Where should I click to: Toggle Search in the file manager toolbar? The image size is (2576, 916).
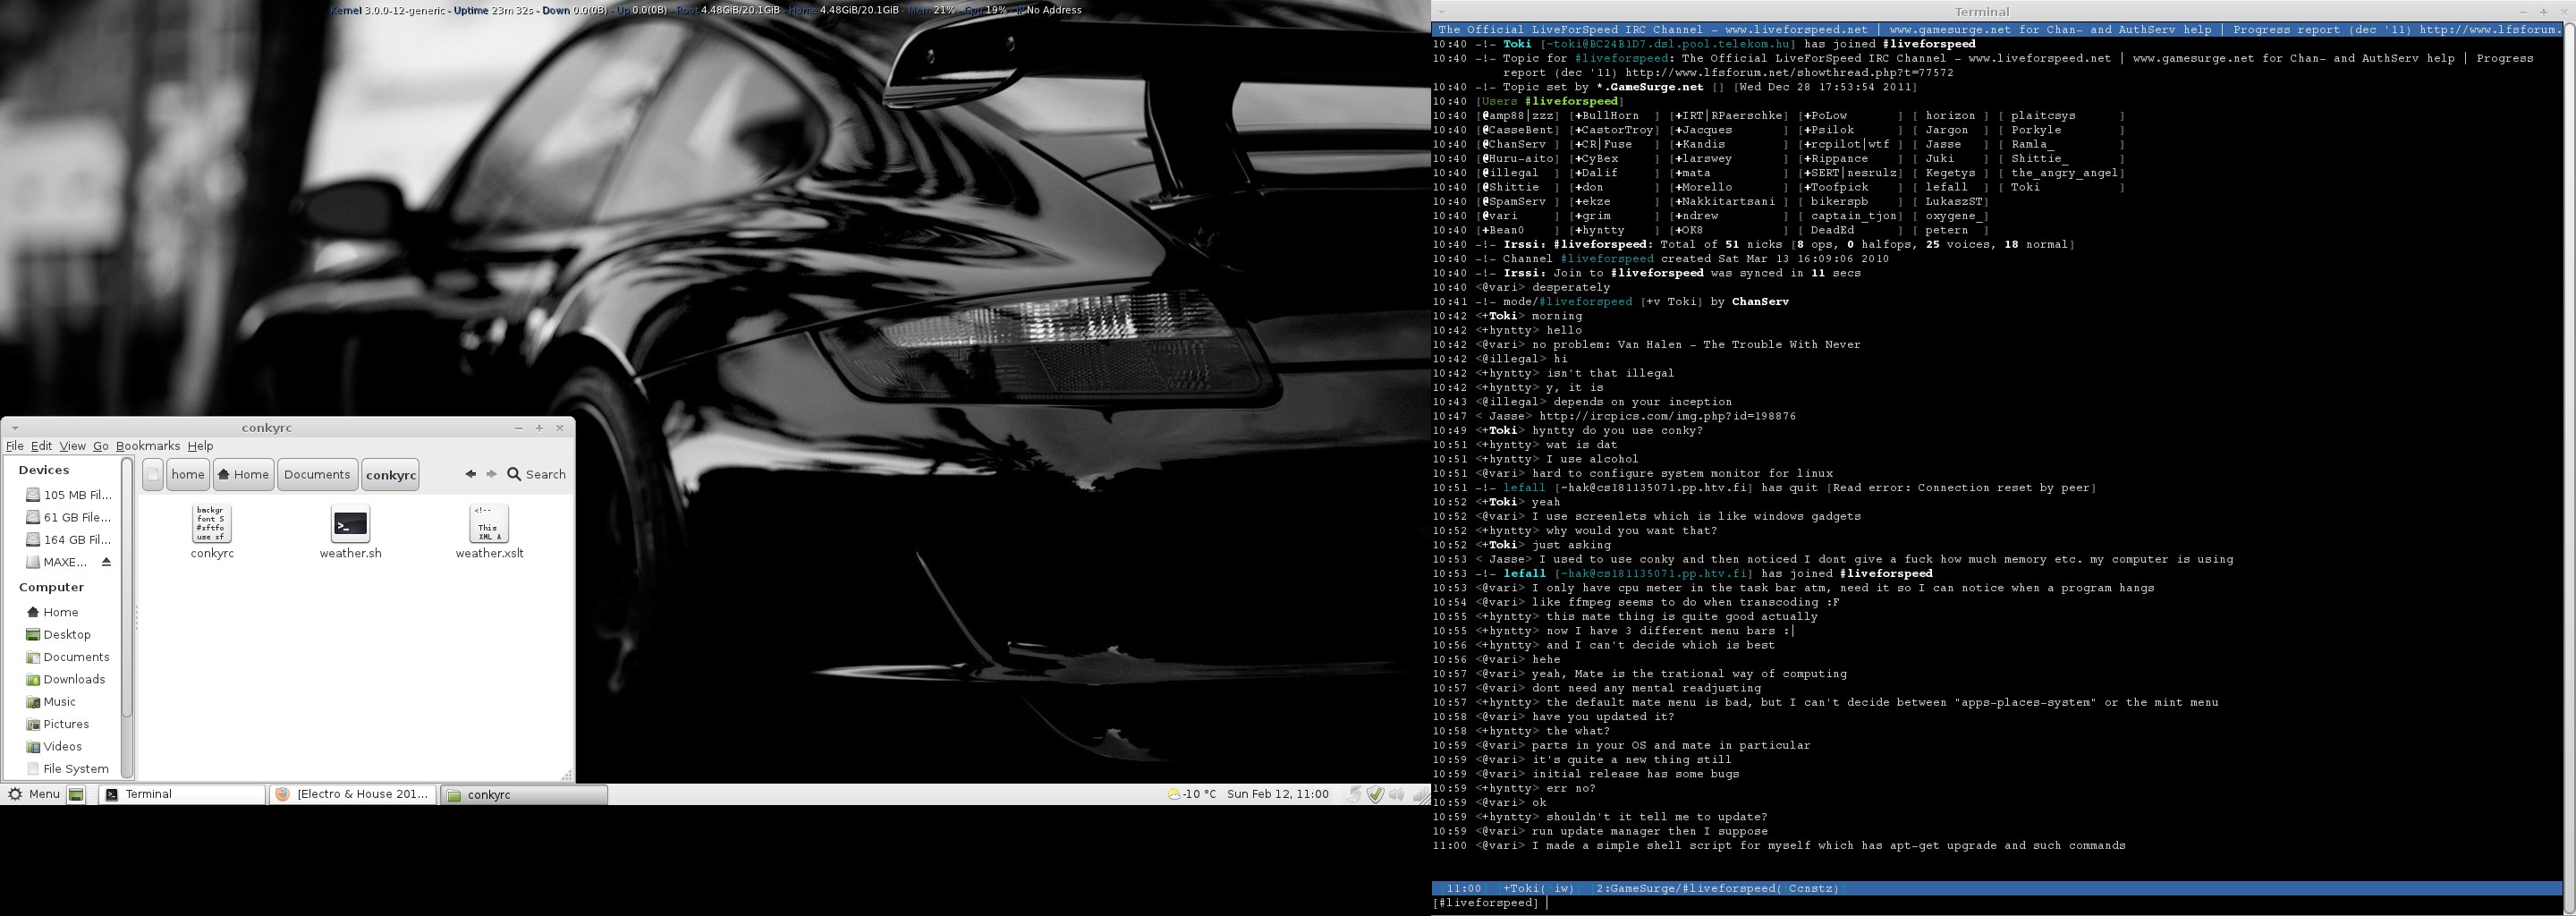(x=537, y=474)
